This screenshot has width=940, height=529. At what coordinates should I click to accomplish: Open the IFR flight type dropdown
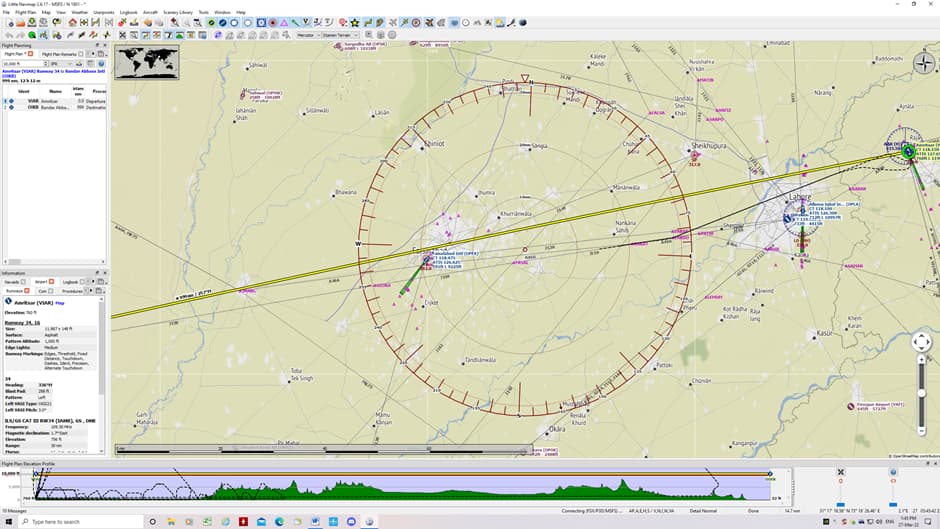click(62, 64)
